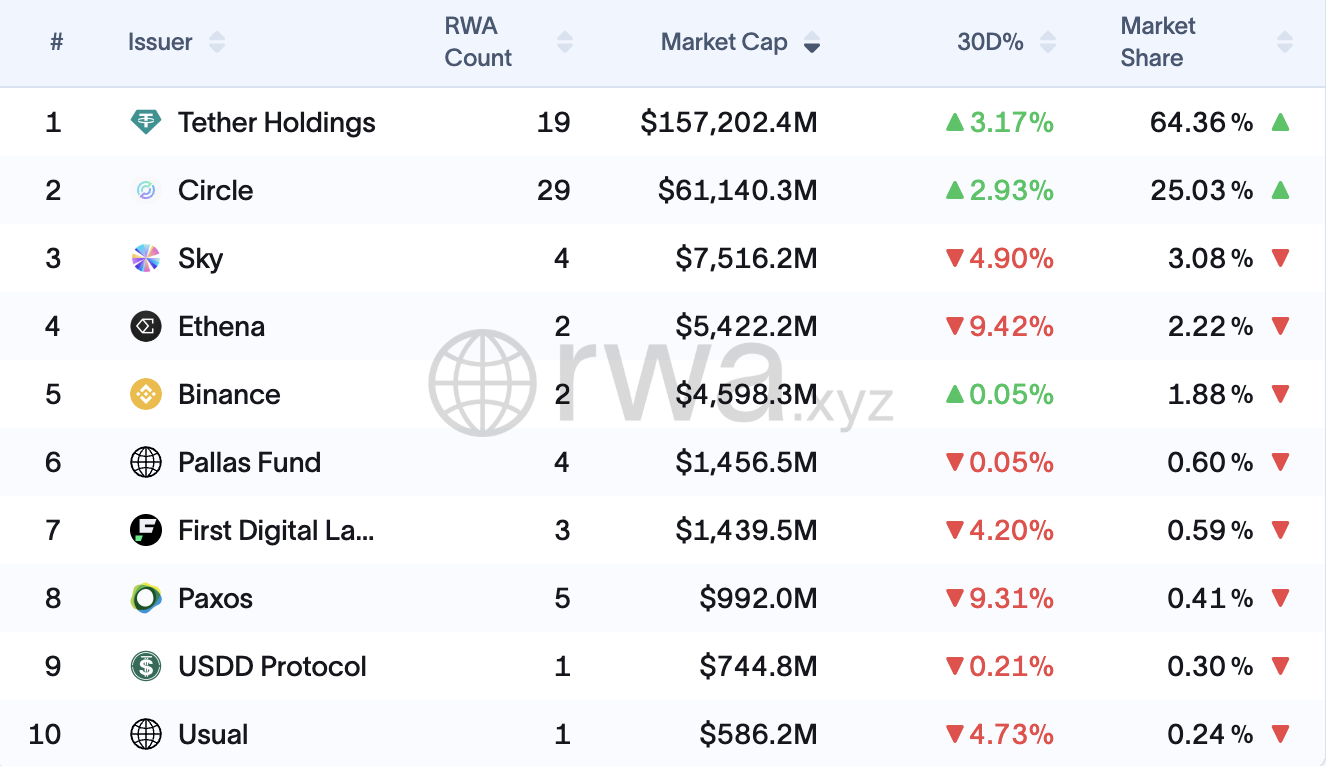The image size is (1326, 766).
Task: Open Tether Holdings issuer name link
Action: (276, 122)
